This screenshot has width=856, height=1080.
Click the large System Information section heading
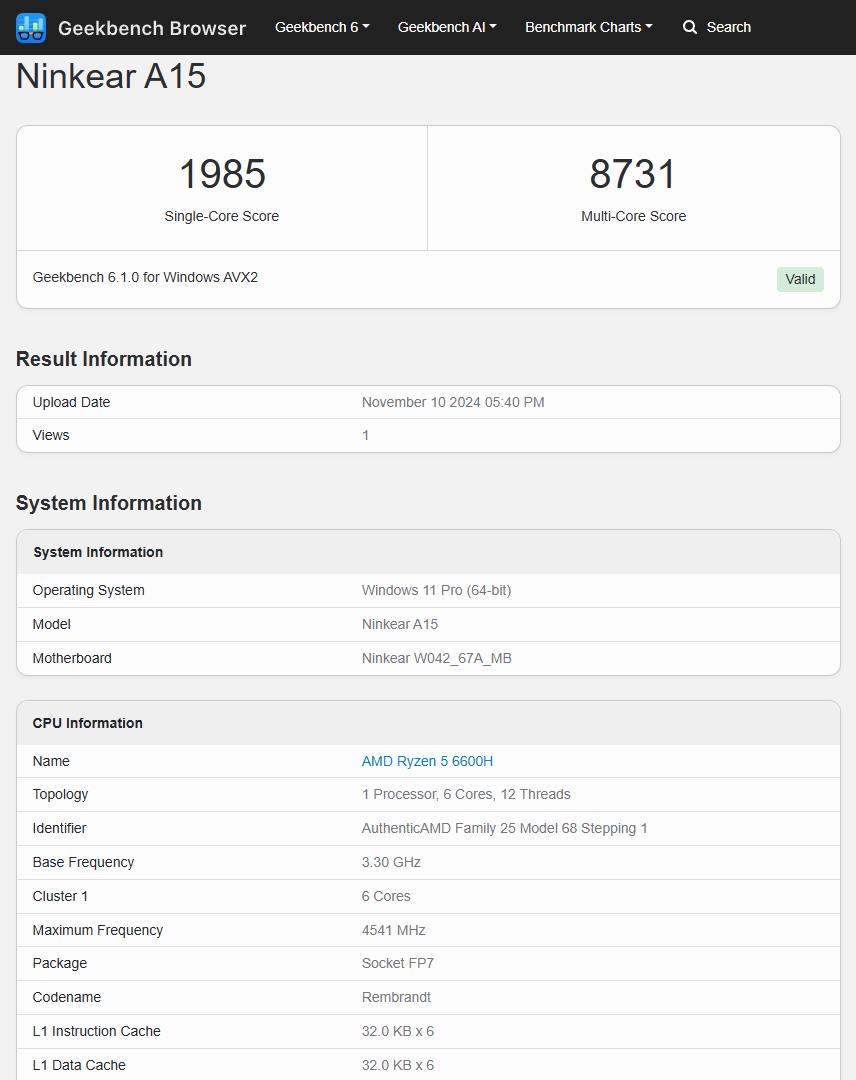pos(109,503)
